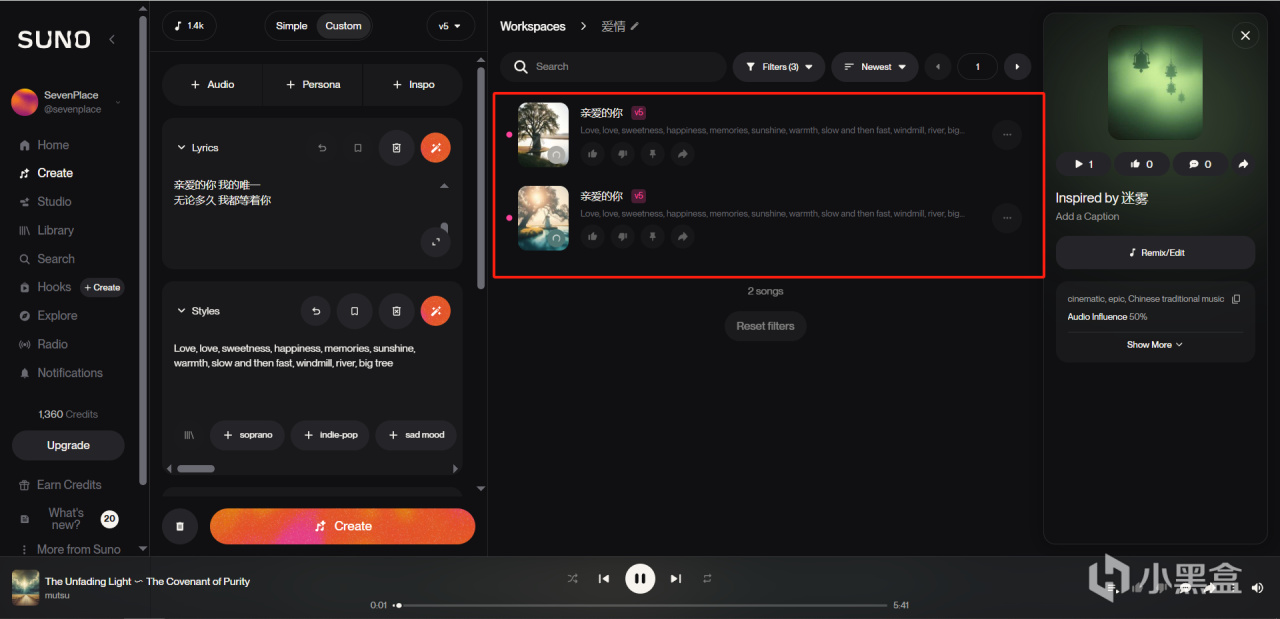This screenshot has width=1280, height=619.
Task: Switch to Simple creation mode
Action: (292, 26)
